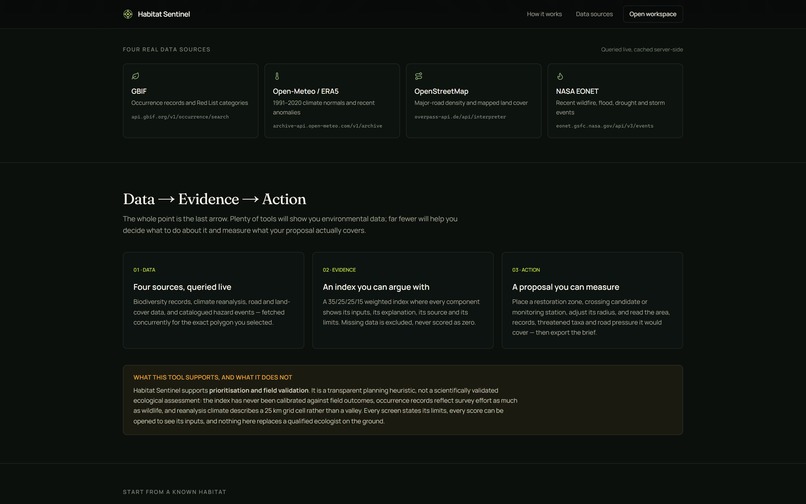The height and width of the screenshot is (504, 806).
Task: Click the bold prioritisation and field validation text
Action: click(x=259, y=390)
